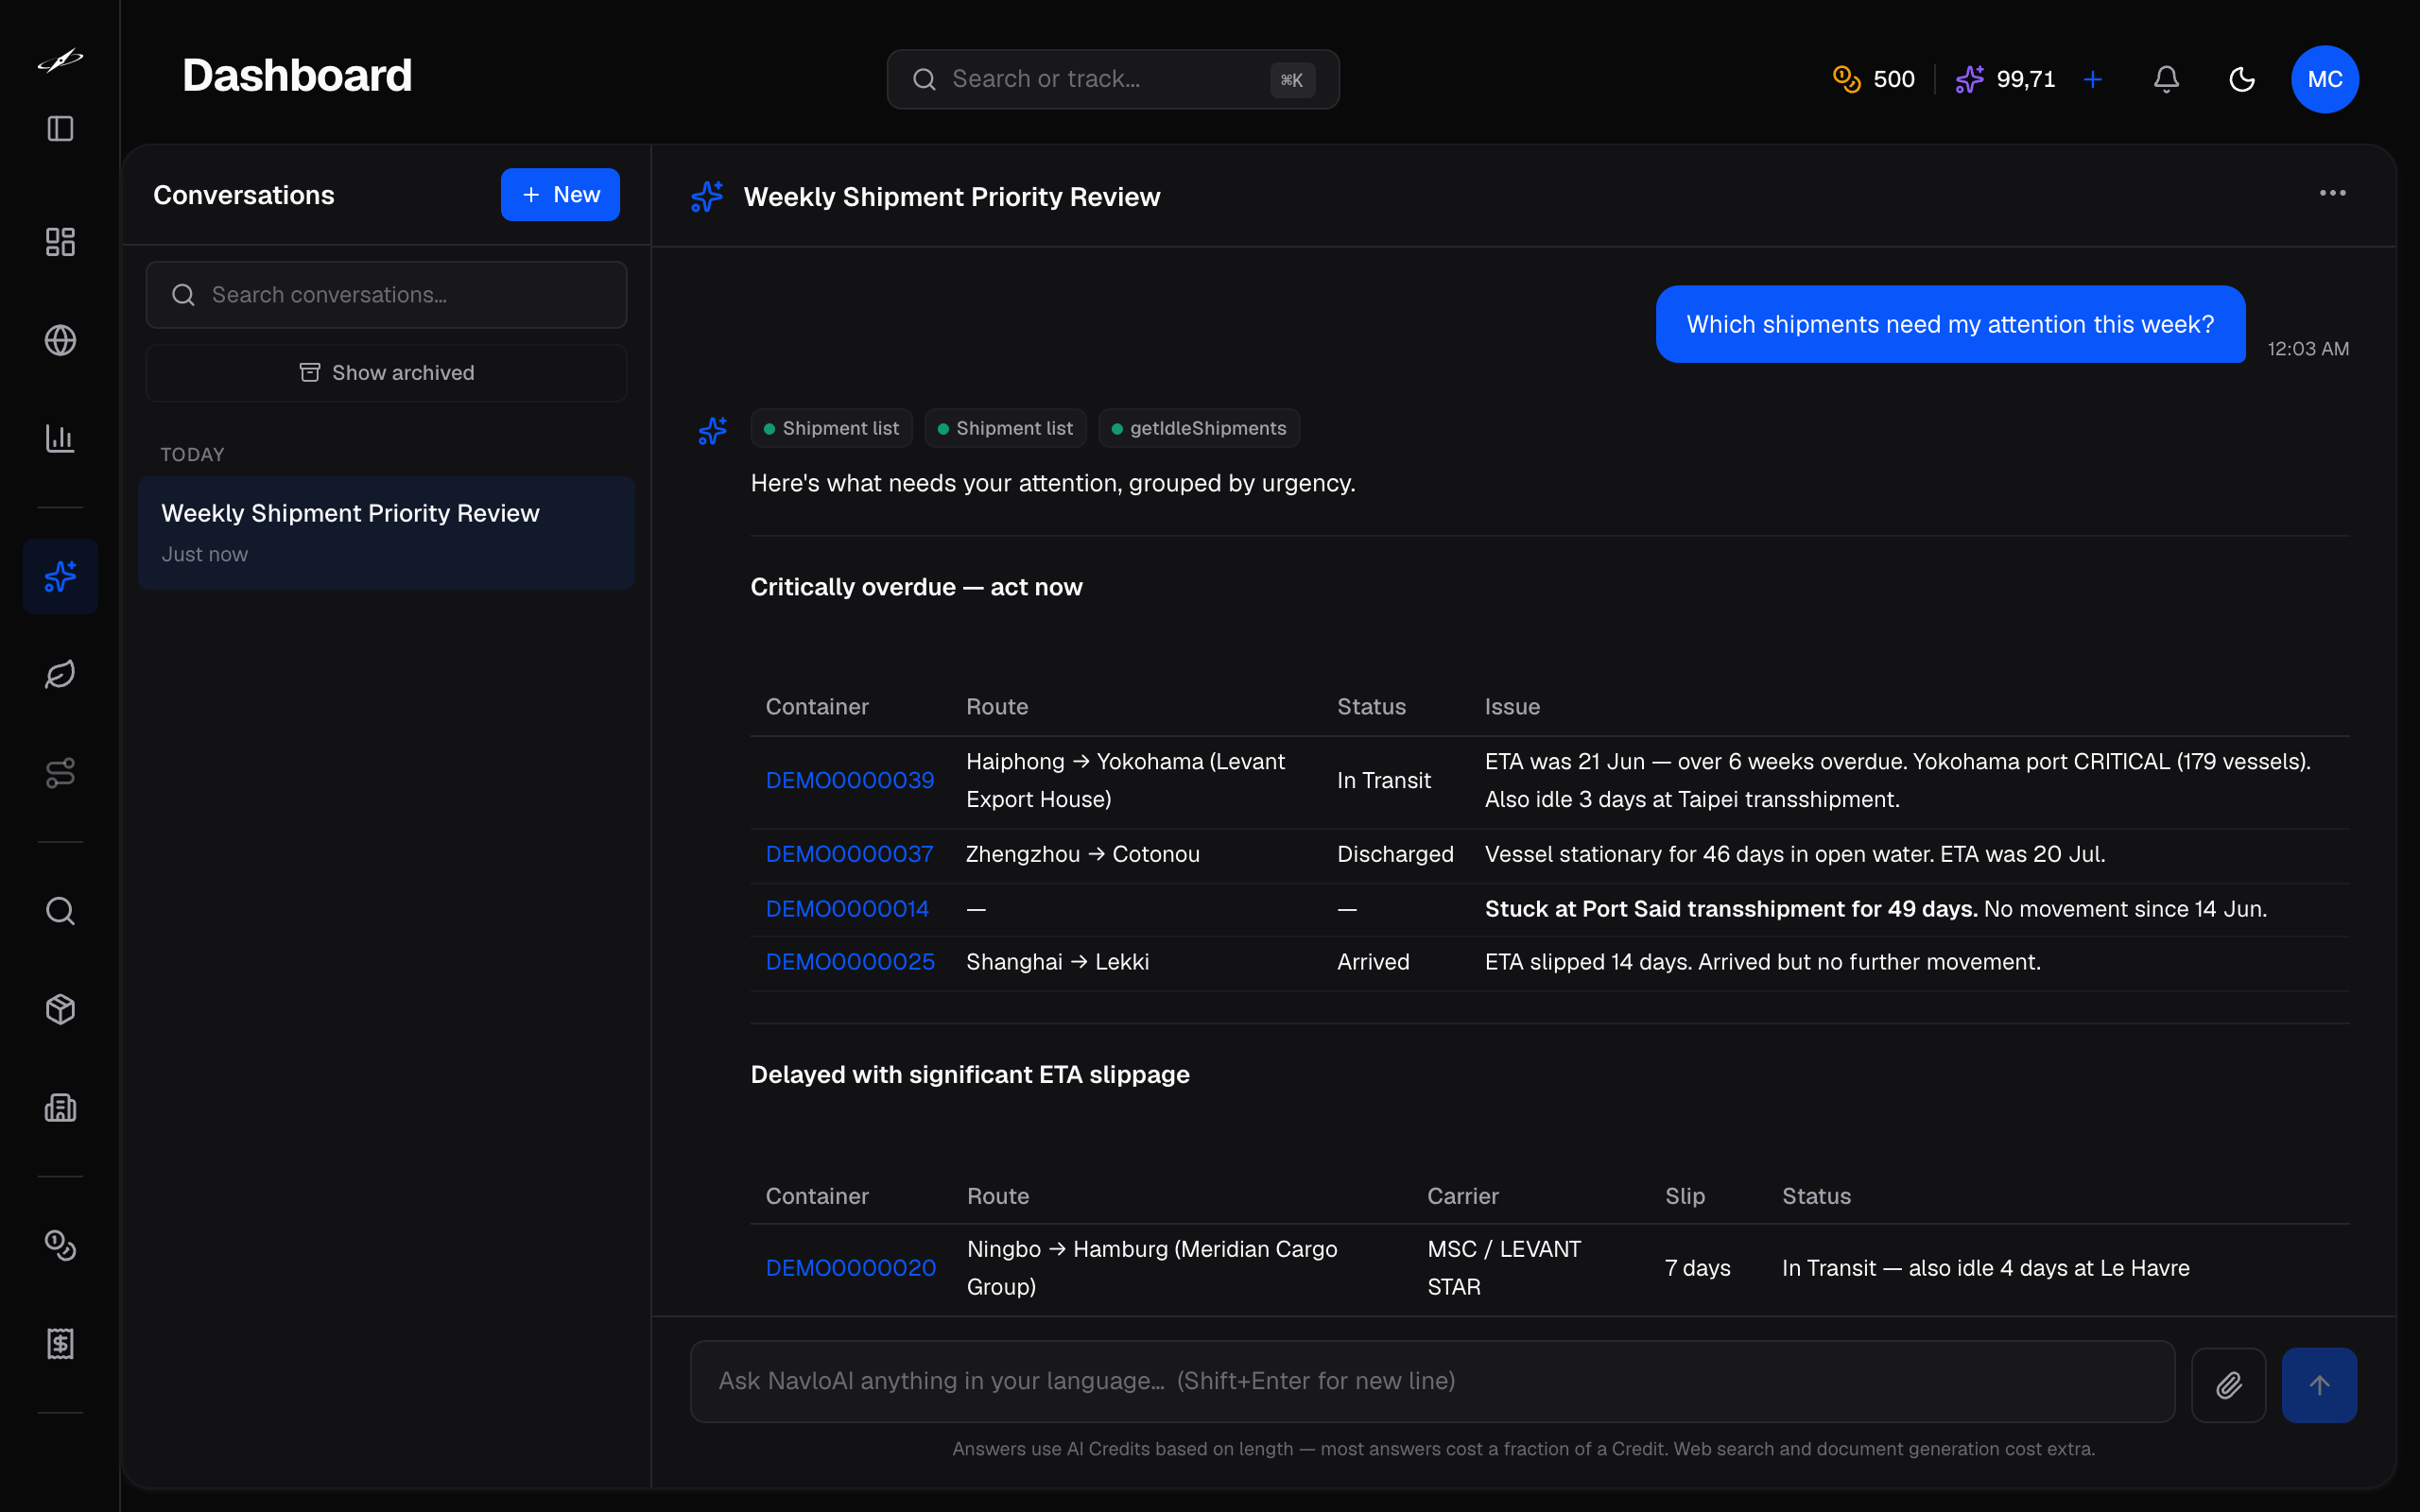
Task: Attach a file with the paperclip icon
Action: 2228,1385
